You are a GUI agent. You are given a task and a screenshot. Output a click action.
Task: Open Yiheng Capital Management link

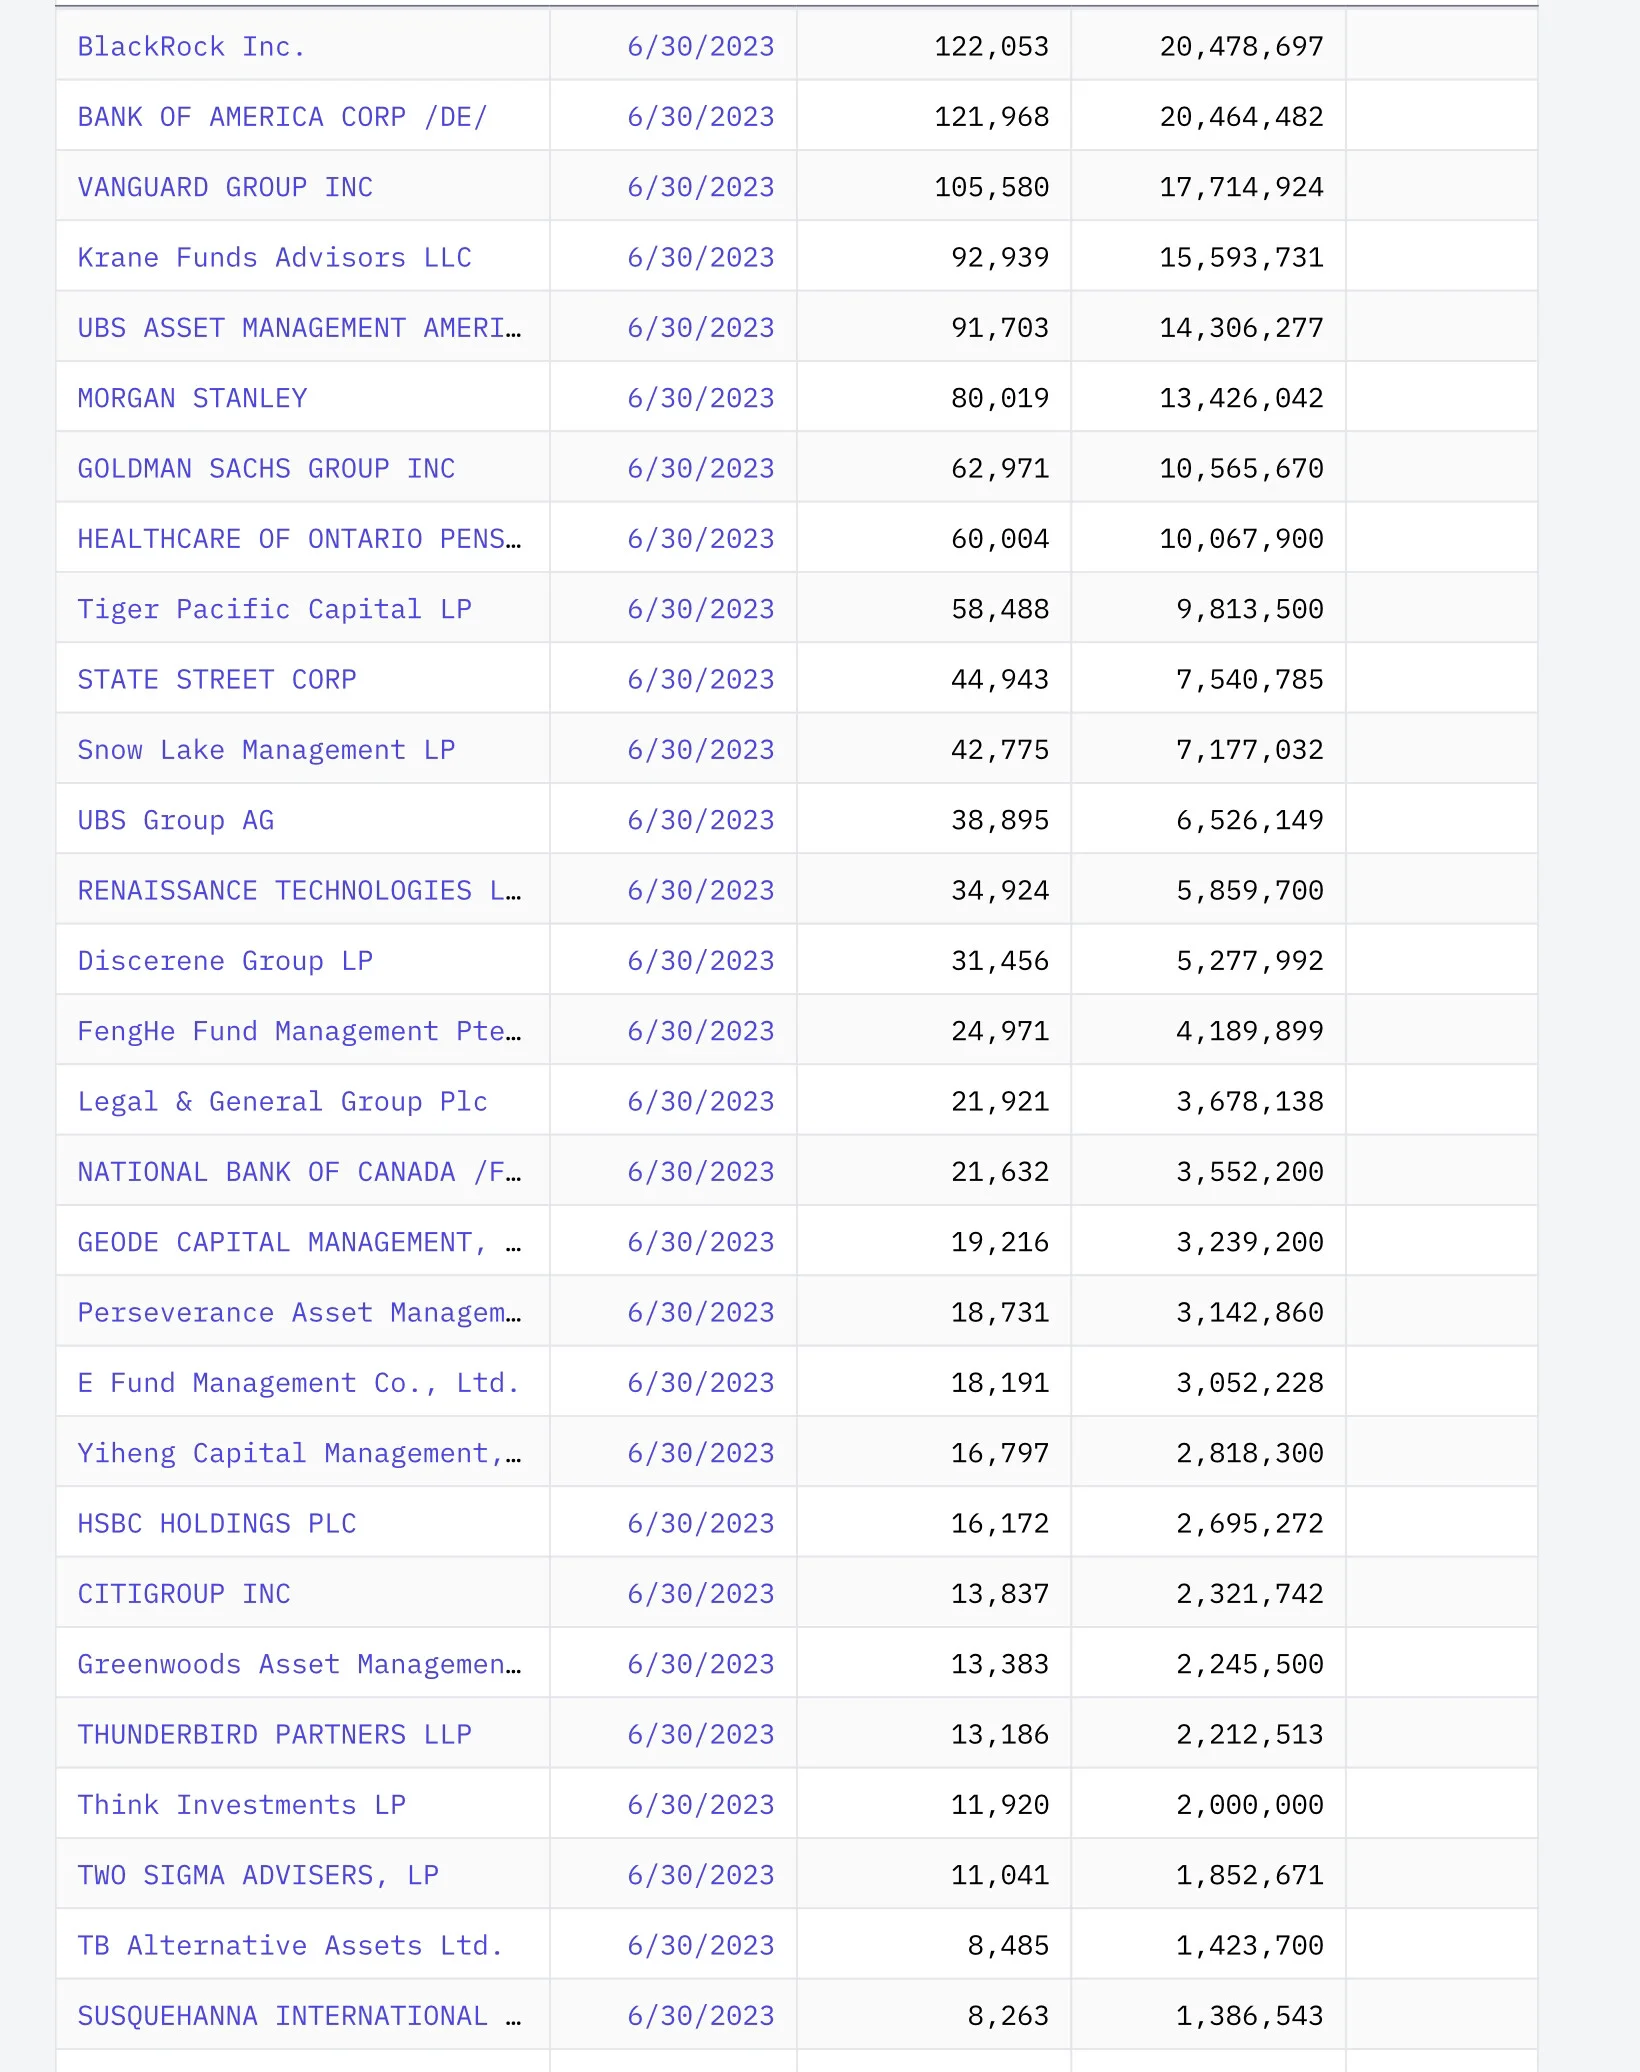[x=299, y=1453]
